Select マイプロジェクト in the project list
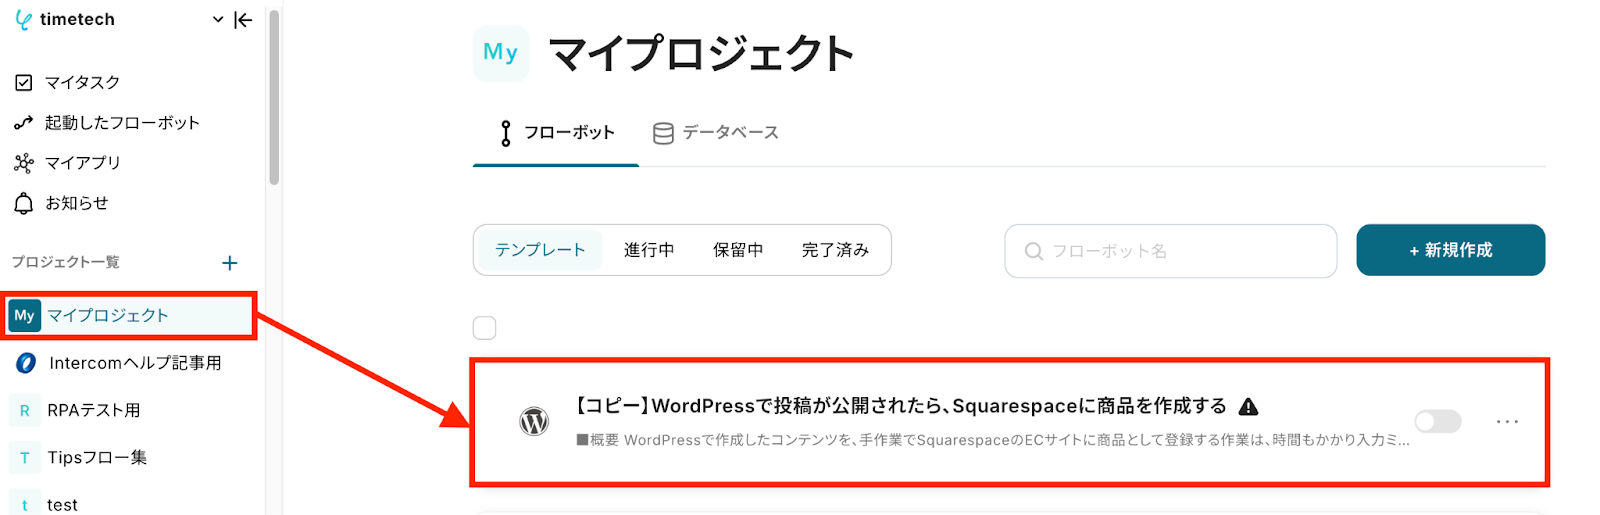Image resolution: width=1600 pixels, height=515 pixels. 130,316
